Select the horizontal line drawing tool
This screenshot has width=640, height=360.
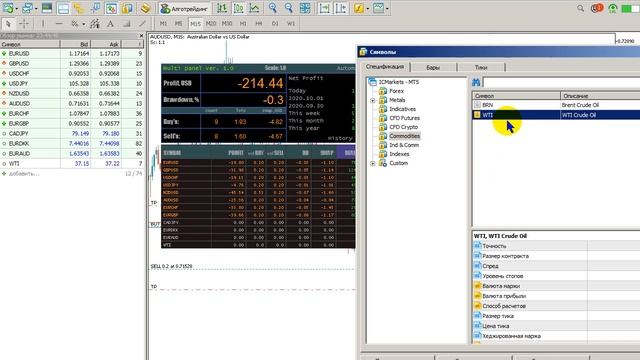point(59,24)
